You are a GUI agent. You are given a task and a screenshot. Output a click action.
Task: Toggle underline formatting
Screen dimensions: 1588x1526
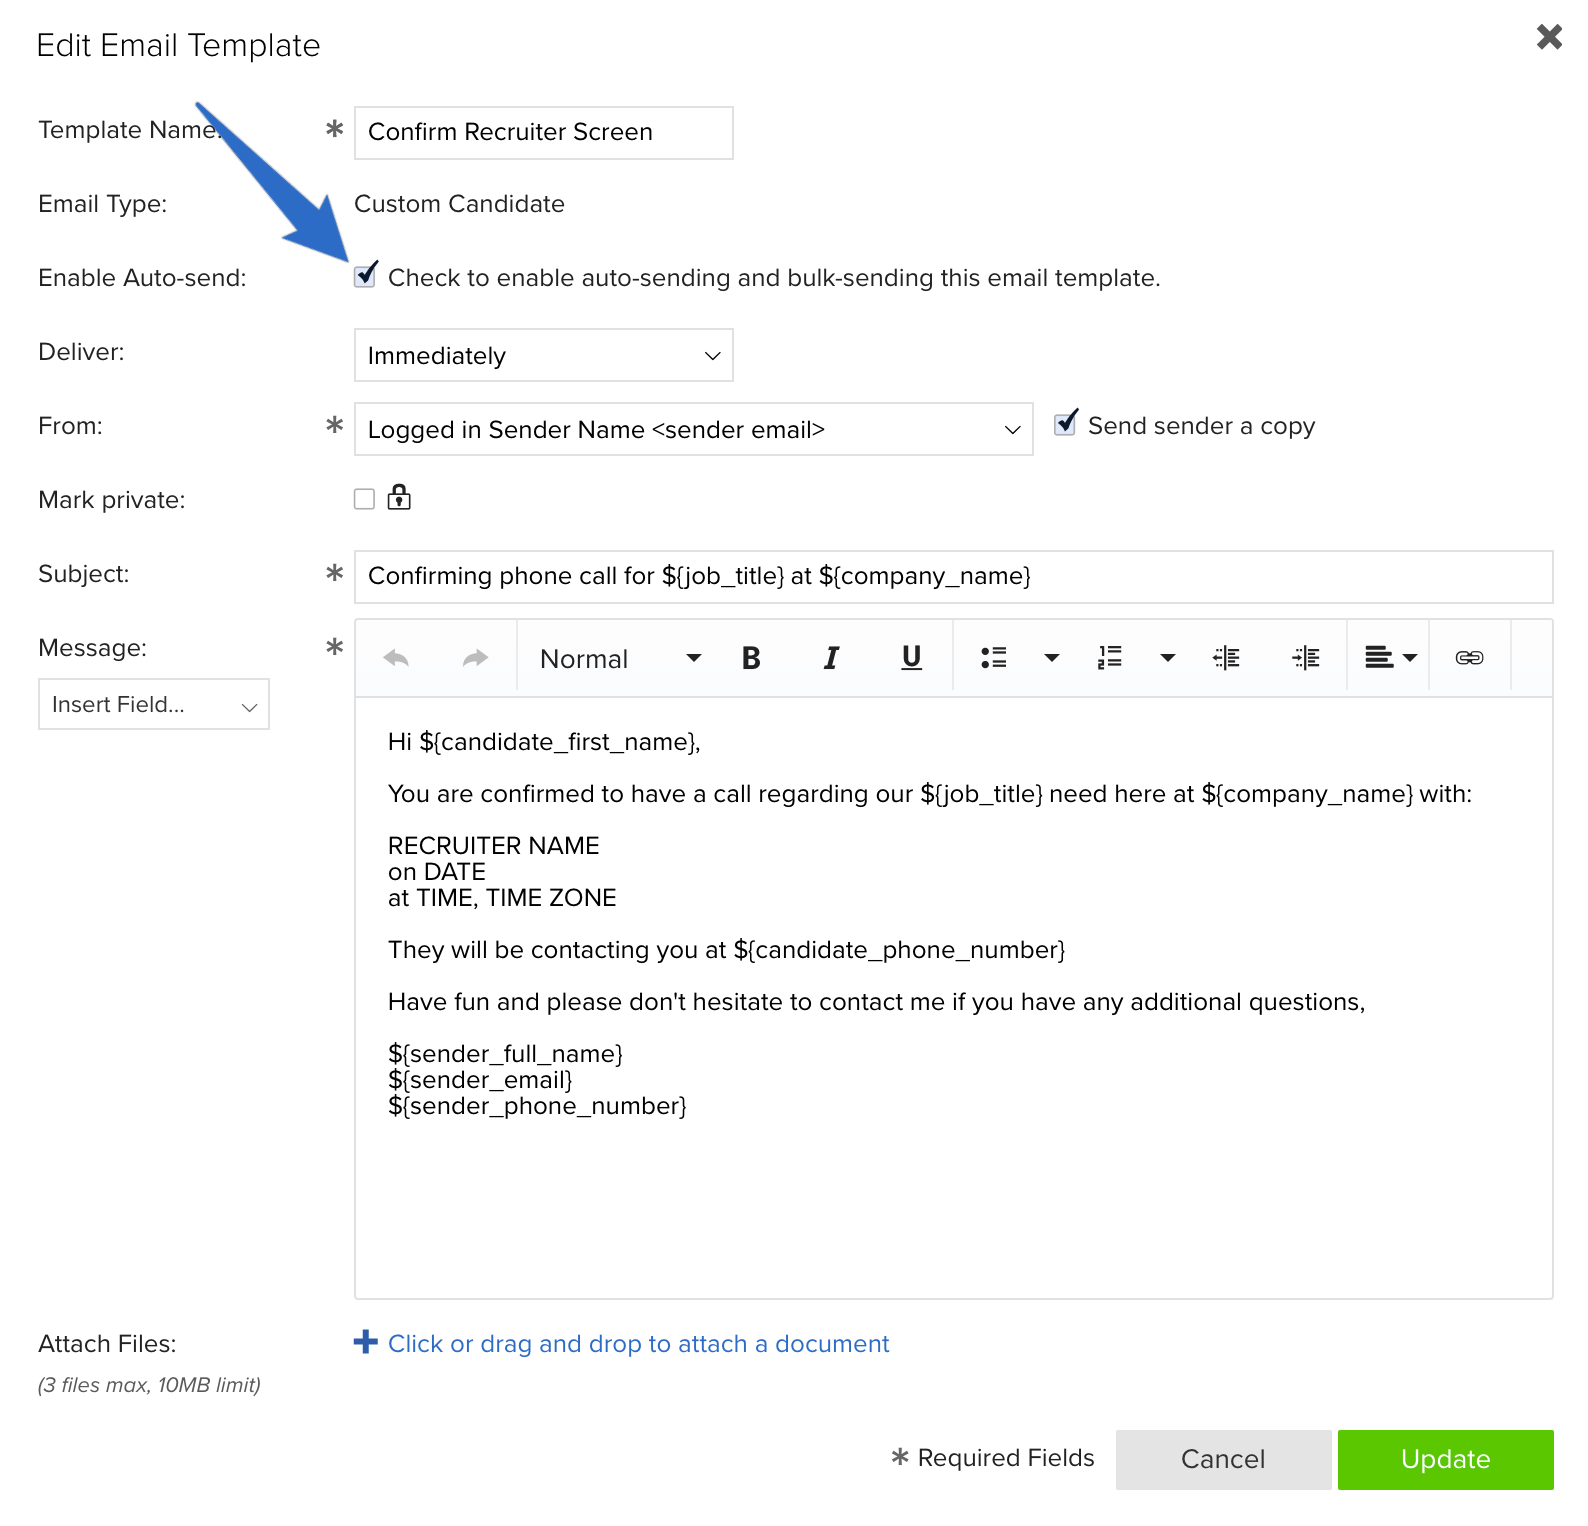pos(911,658)
